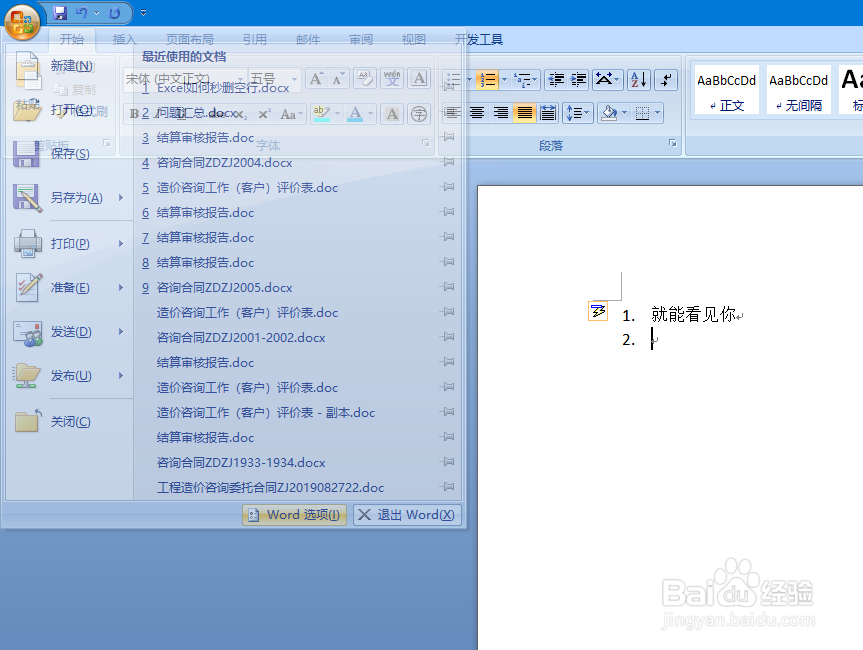Click the numbered list icon in ribbon
This screenshot has width=863, height=650.
(488, 80)
